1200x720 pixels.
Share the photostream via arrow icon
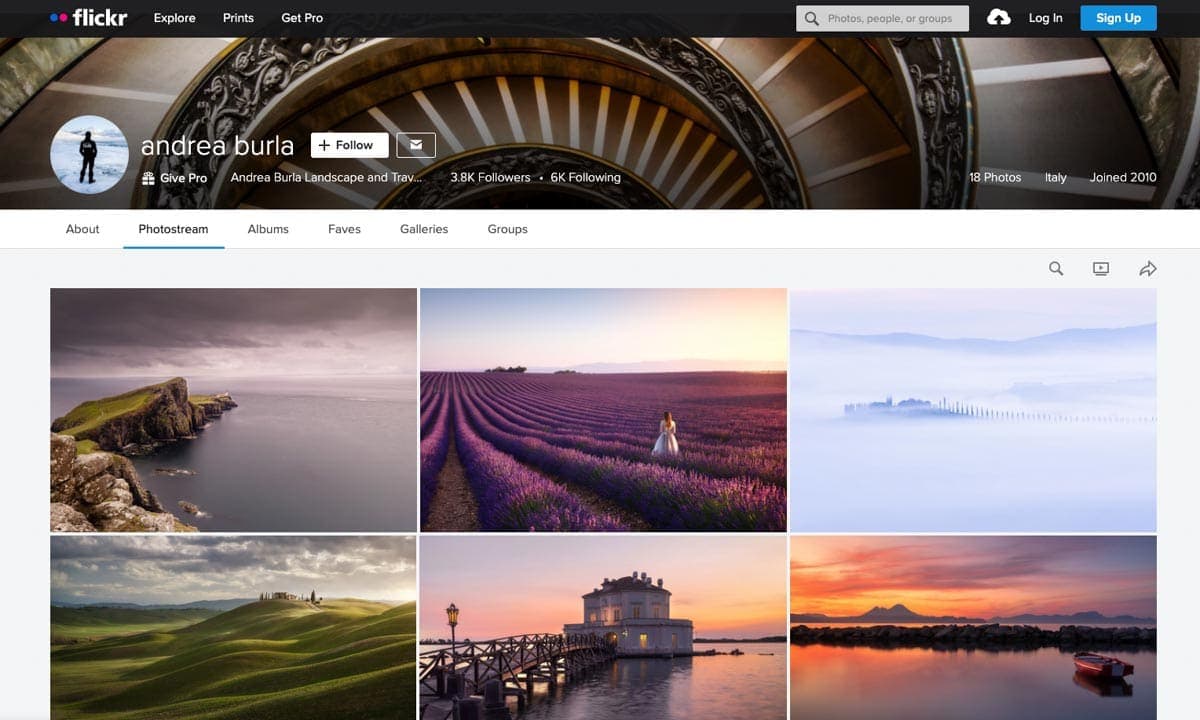point(1147,269)
